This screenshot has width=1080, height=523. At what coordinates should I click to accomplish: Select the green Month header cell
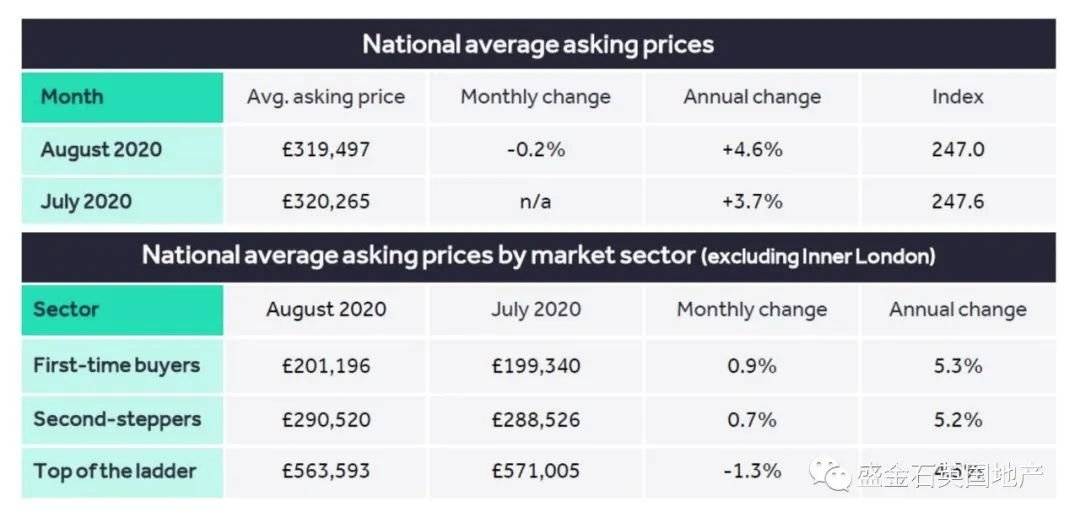coord(123,97)
